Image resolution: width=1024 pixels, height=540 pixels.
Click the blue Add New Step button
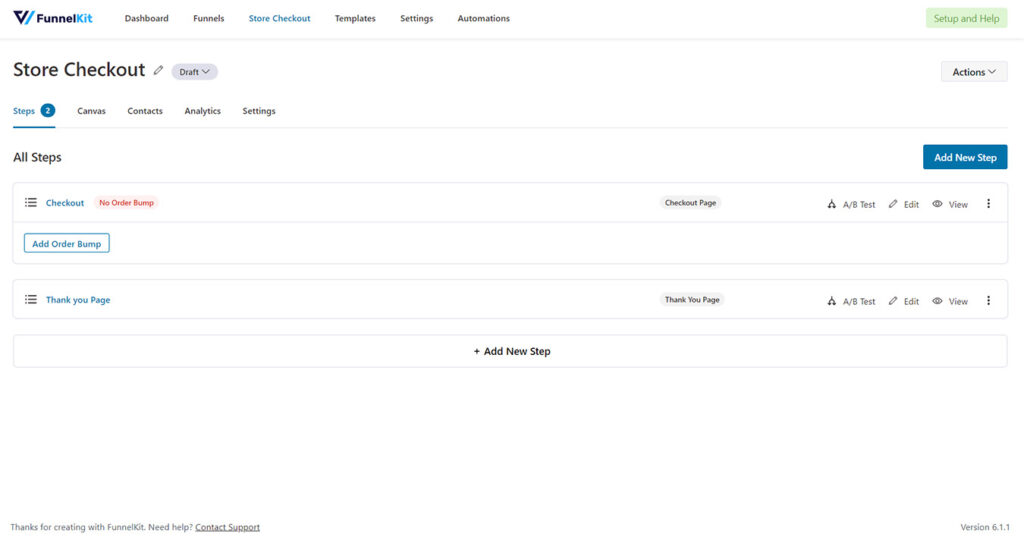[x=965, y=157]
